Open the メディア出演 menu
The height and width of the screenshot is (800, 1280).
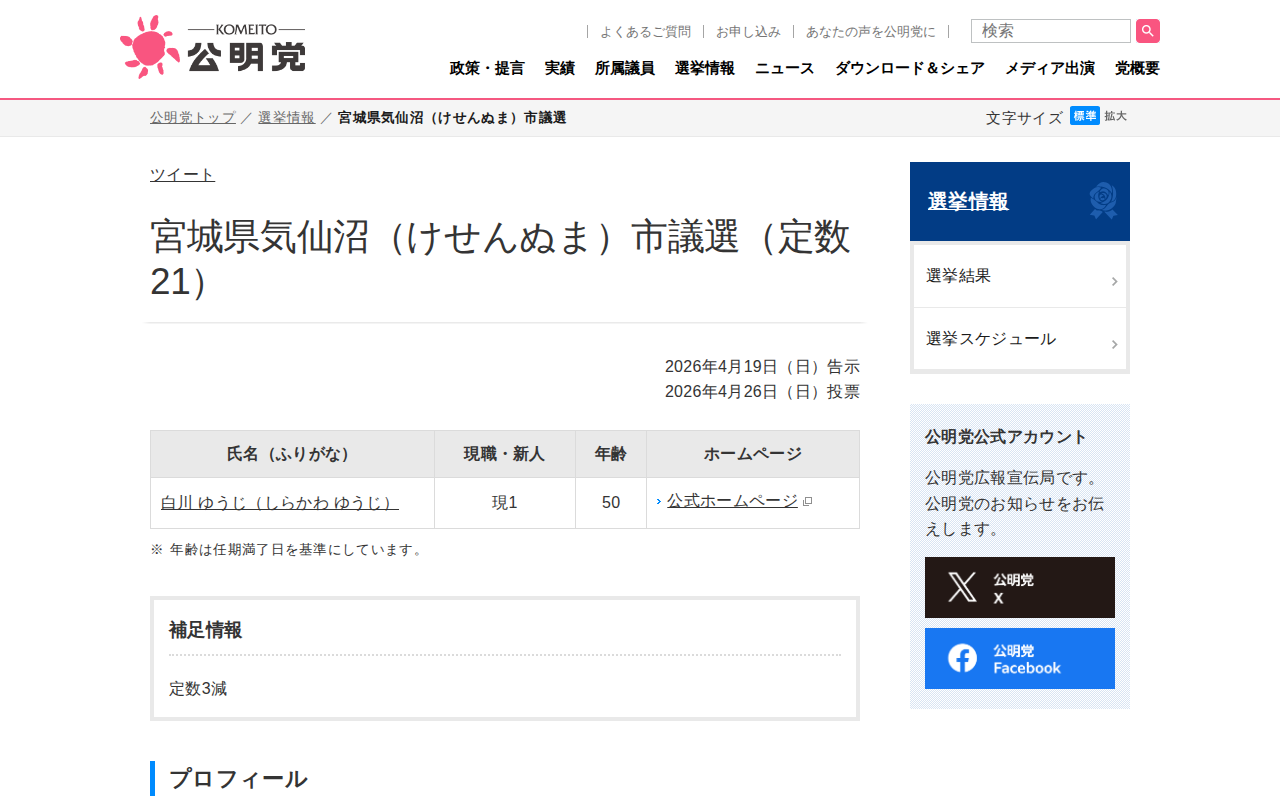(1050, 68)
